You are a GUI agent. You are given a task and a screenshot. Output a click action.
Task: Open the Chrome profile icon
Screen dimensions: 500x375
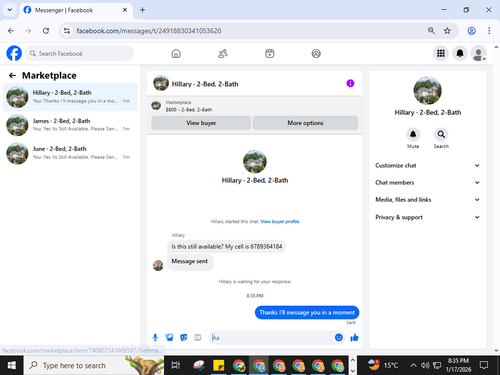coord(471,31)
